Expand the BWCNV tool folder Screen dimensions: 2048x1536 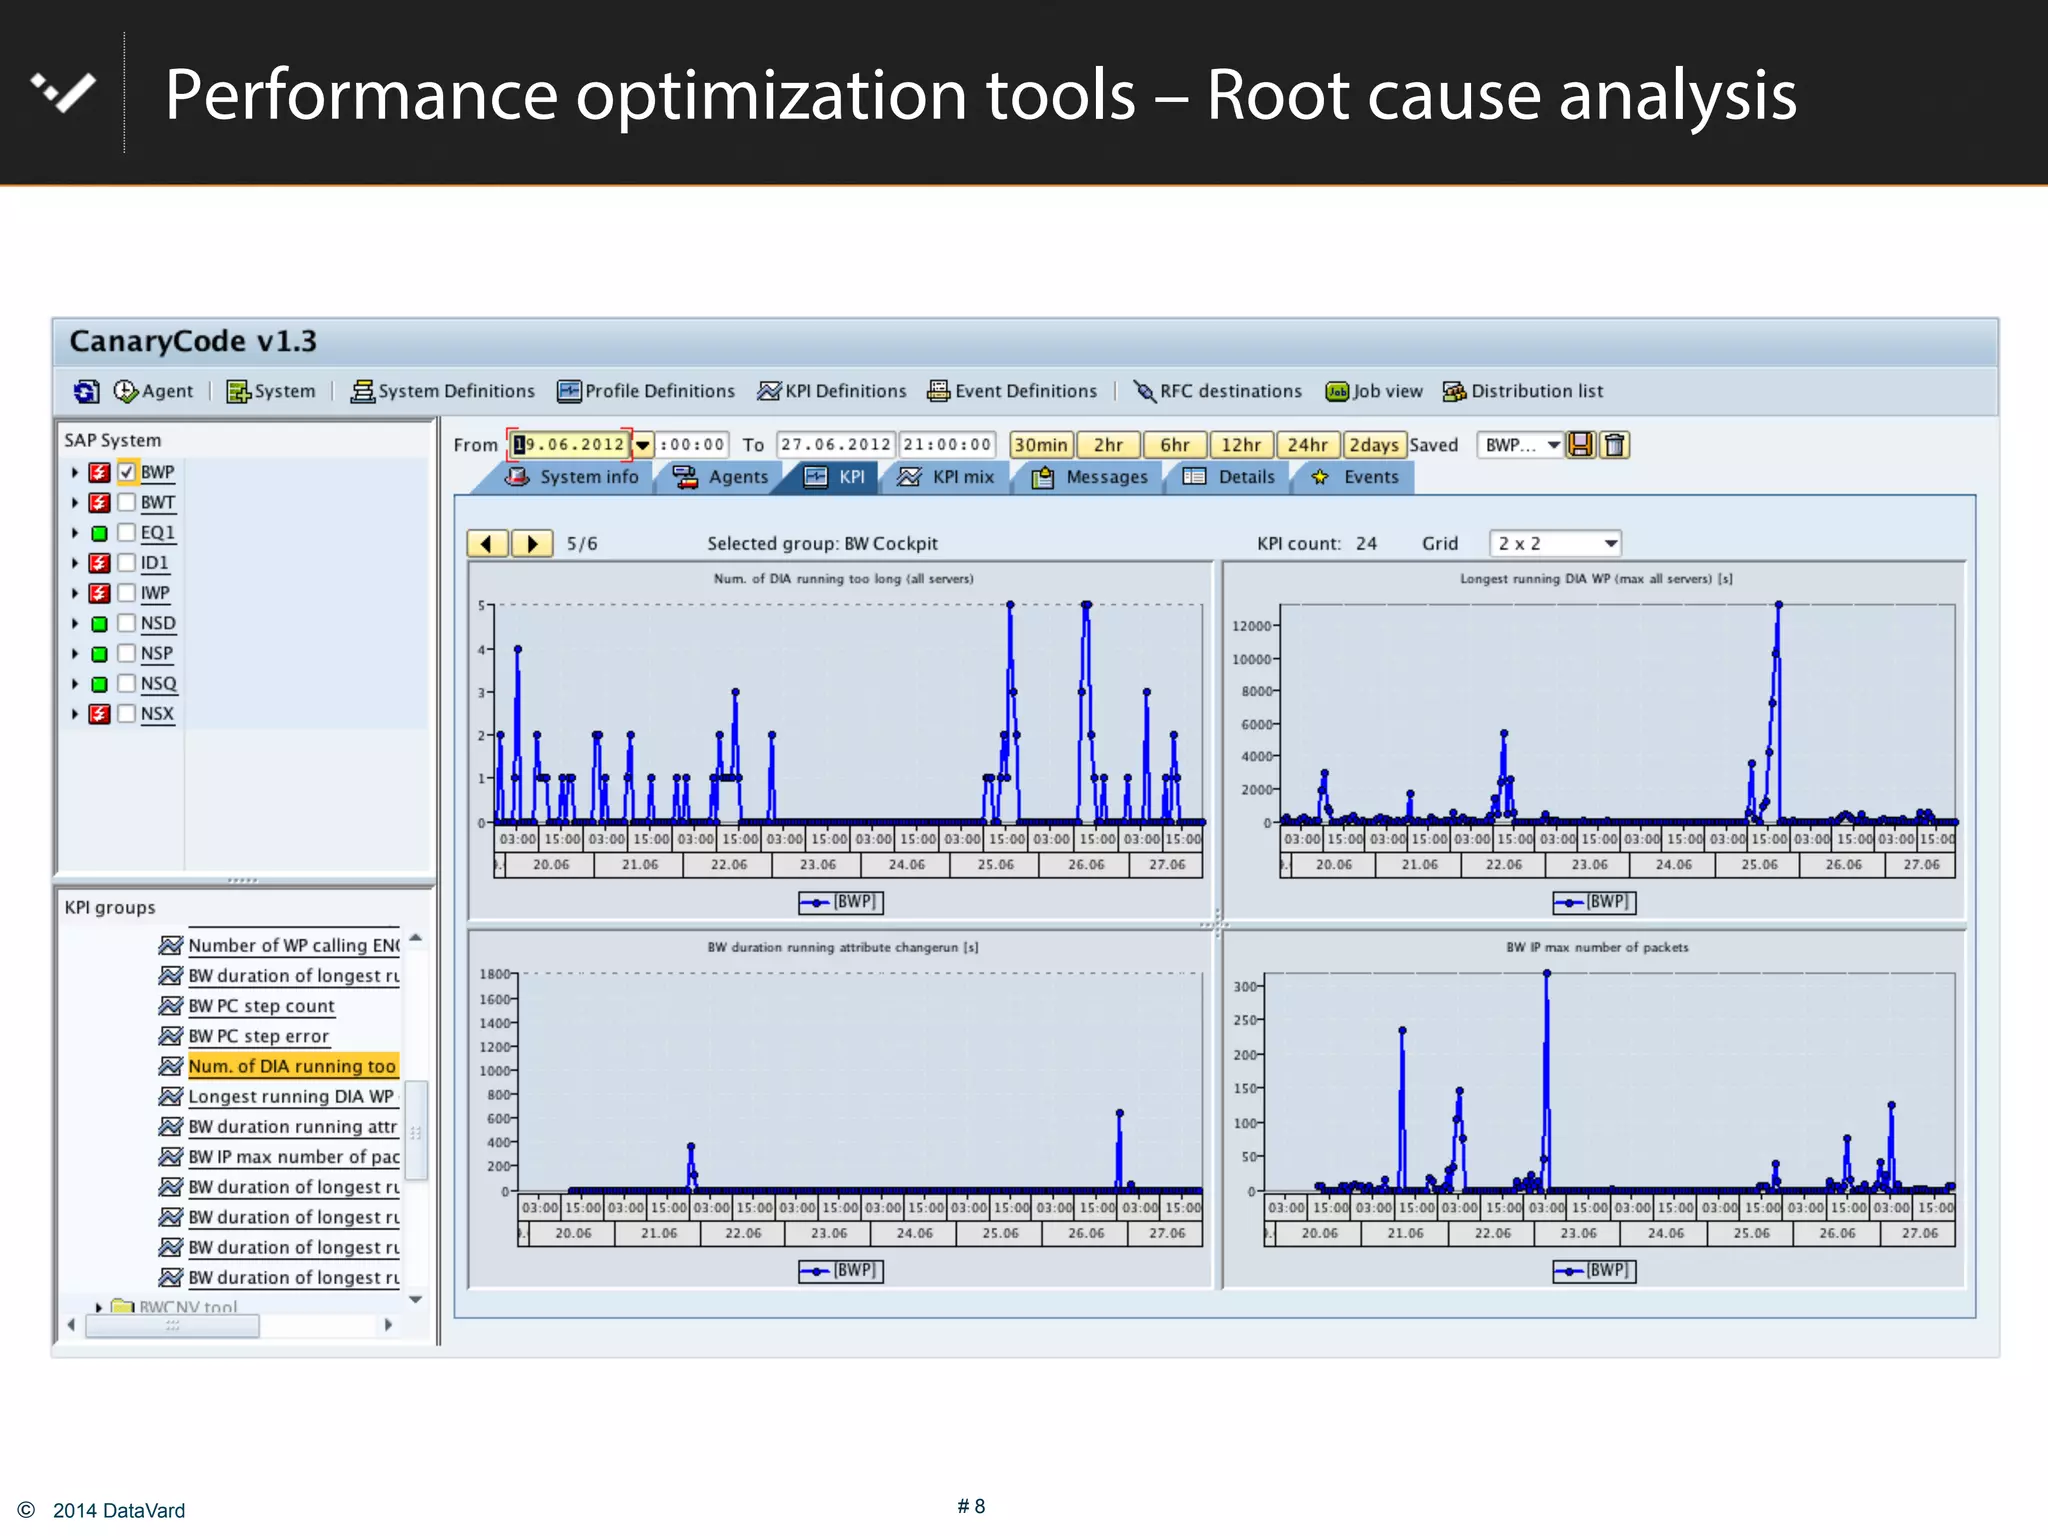click(98, 1307)
